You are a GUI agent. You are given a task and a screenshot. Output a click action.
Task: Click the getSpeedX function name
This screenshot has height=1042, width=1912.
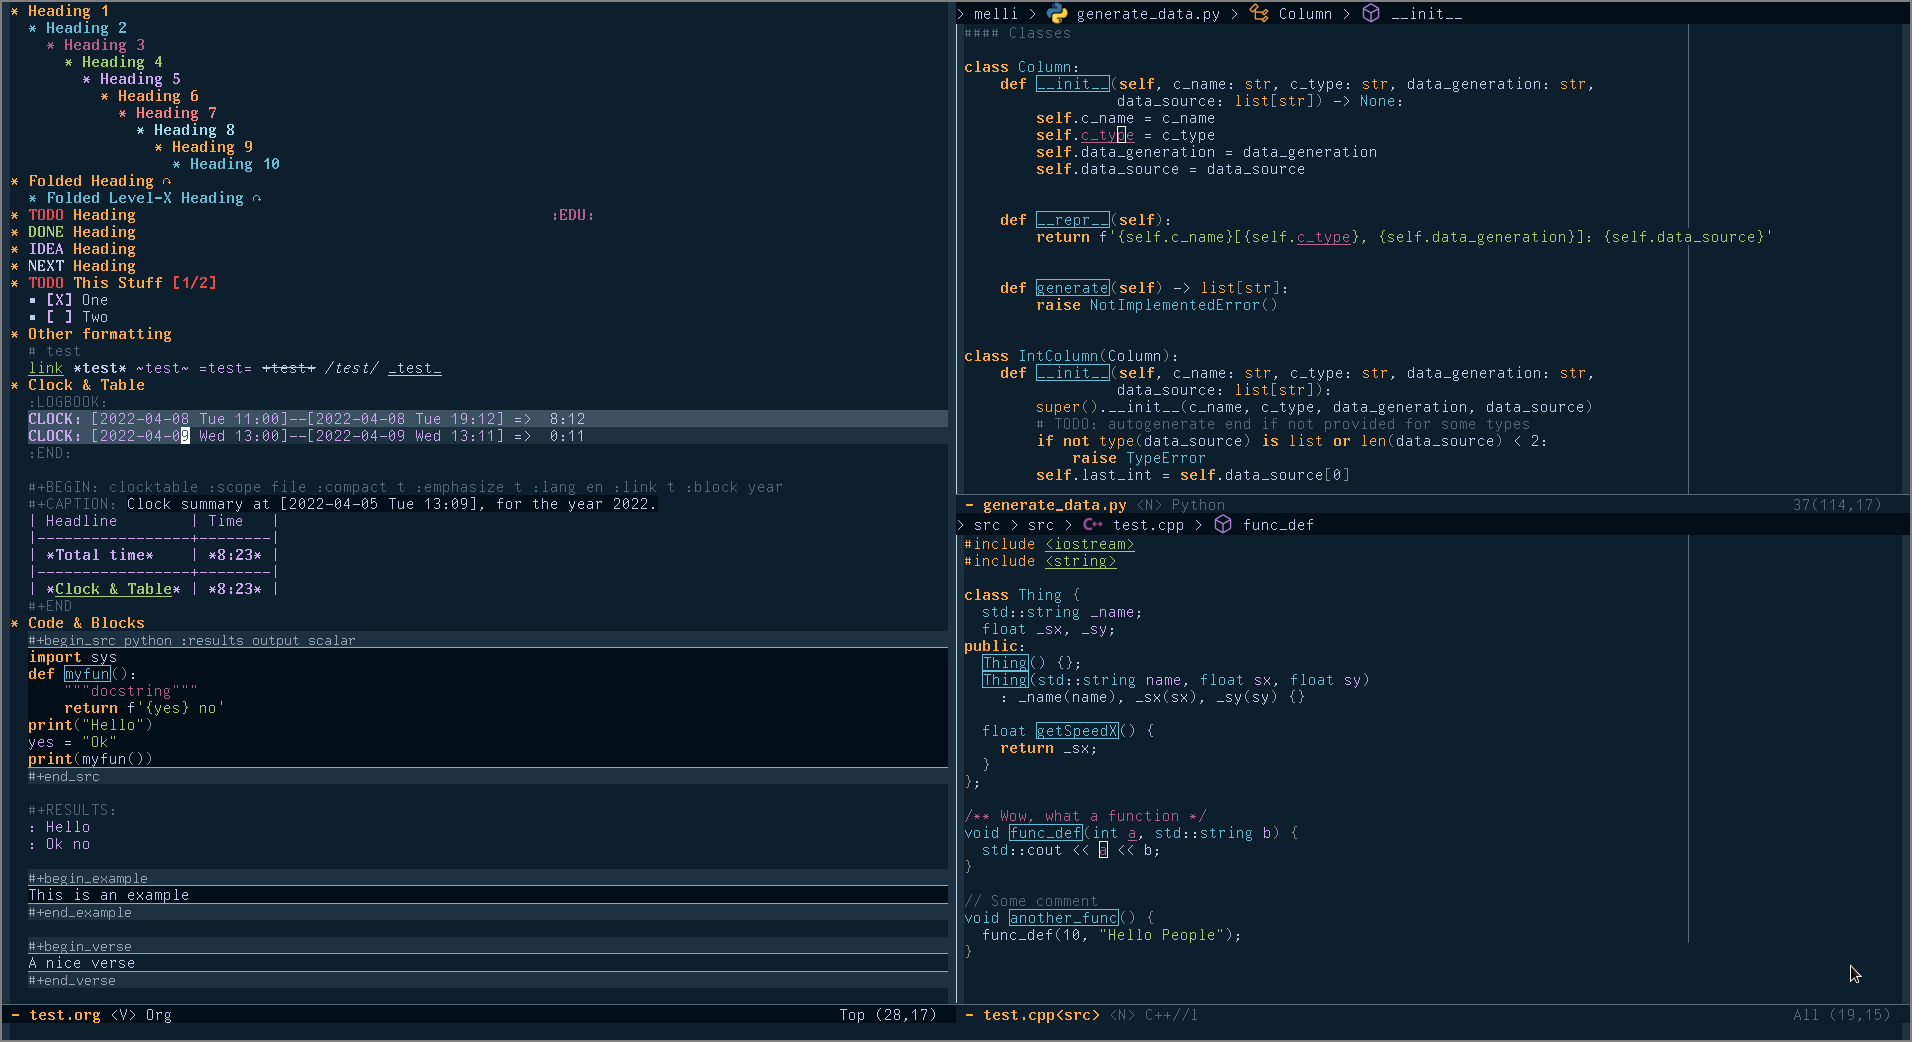(1077, 731)
